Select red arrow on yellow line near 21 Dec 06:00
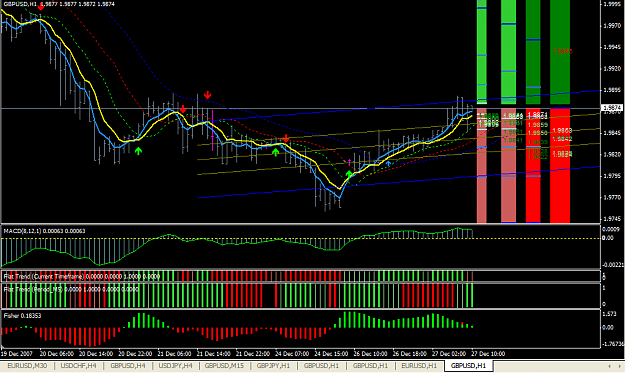Image resolution: width=625 pixels, height=373 pixels. pos(183,109)
